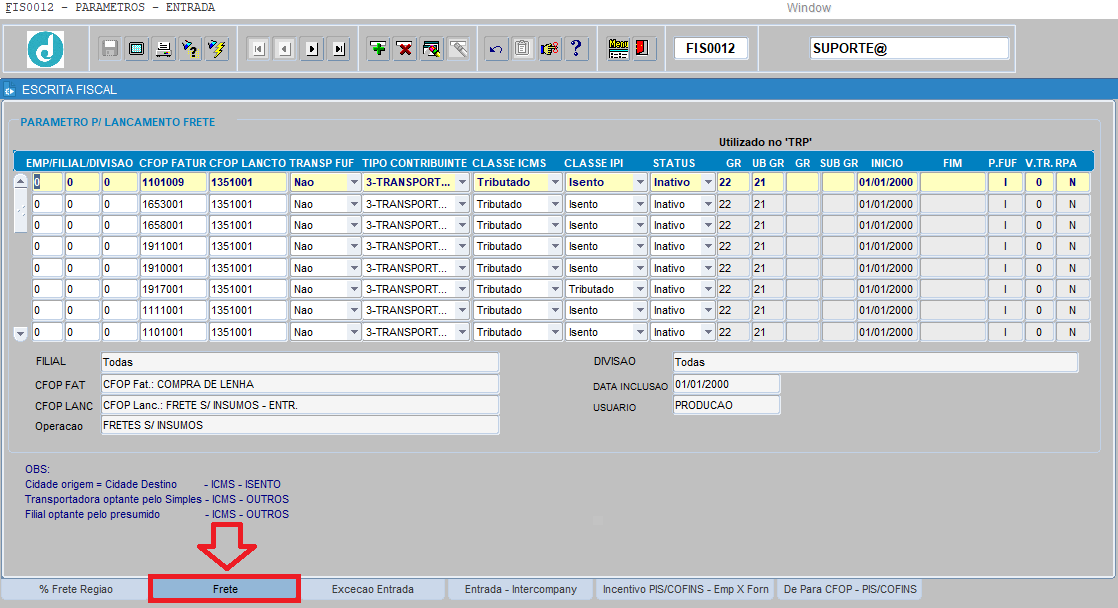Select CFOP FATUR cell 1658001
Viewport: 1118px width, 608px height.
coord(173,225)
